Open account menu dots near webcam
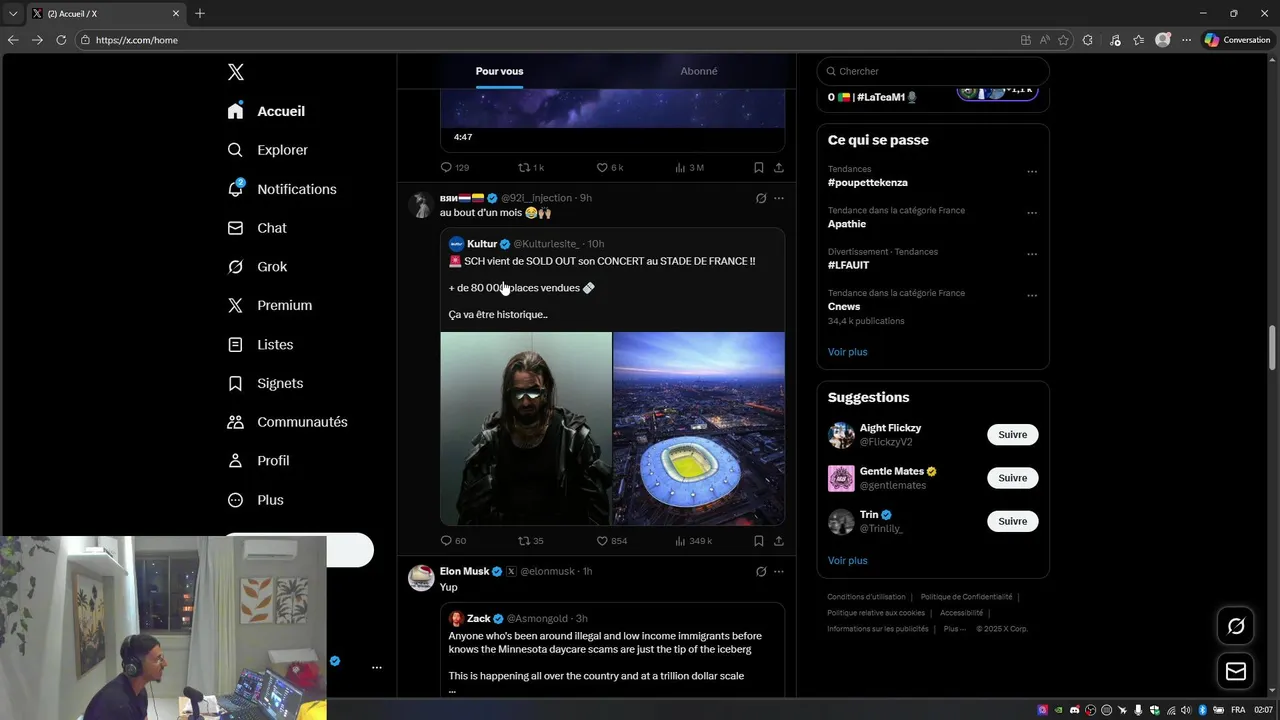1280x720 pixels. click(377, 667)
